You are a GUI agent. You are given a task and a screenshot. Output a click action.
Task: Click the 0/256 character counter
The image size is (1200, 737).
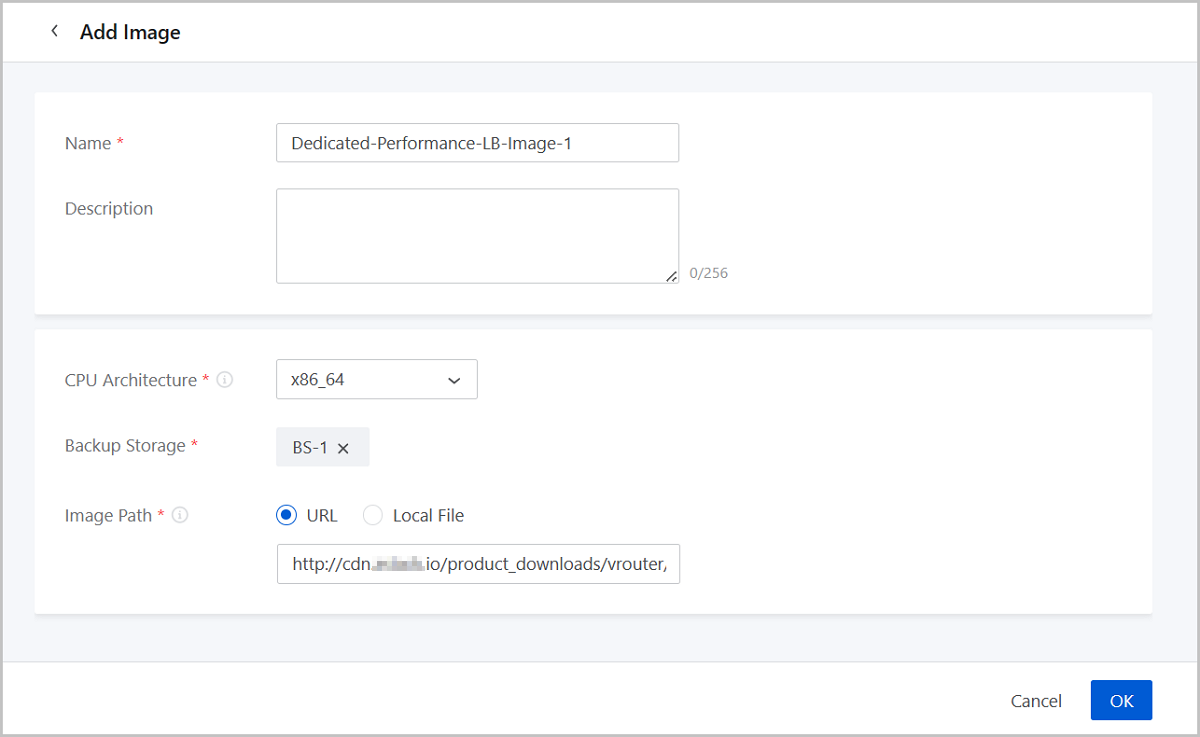click(x=708, y=273)
